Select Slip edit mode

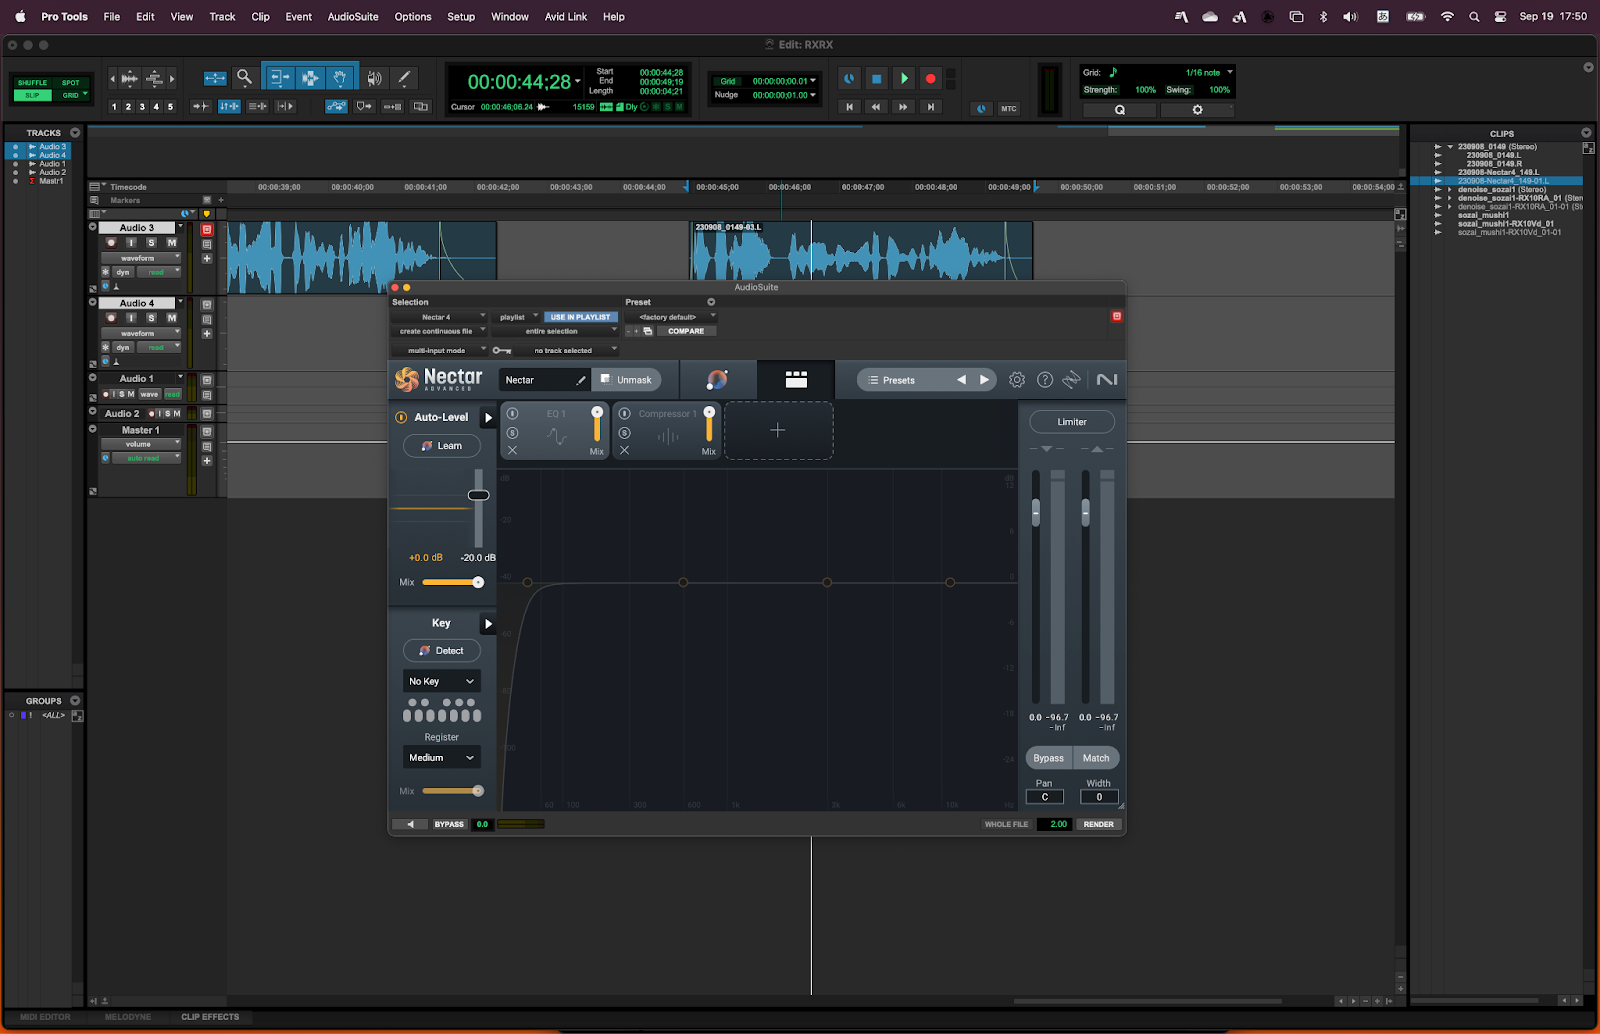[32, 95]
